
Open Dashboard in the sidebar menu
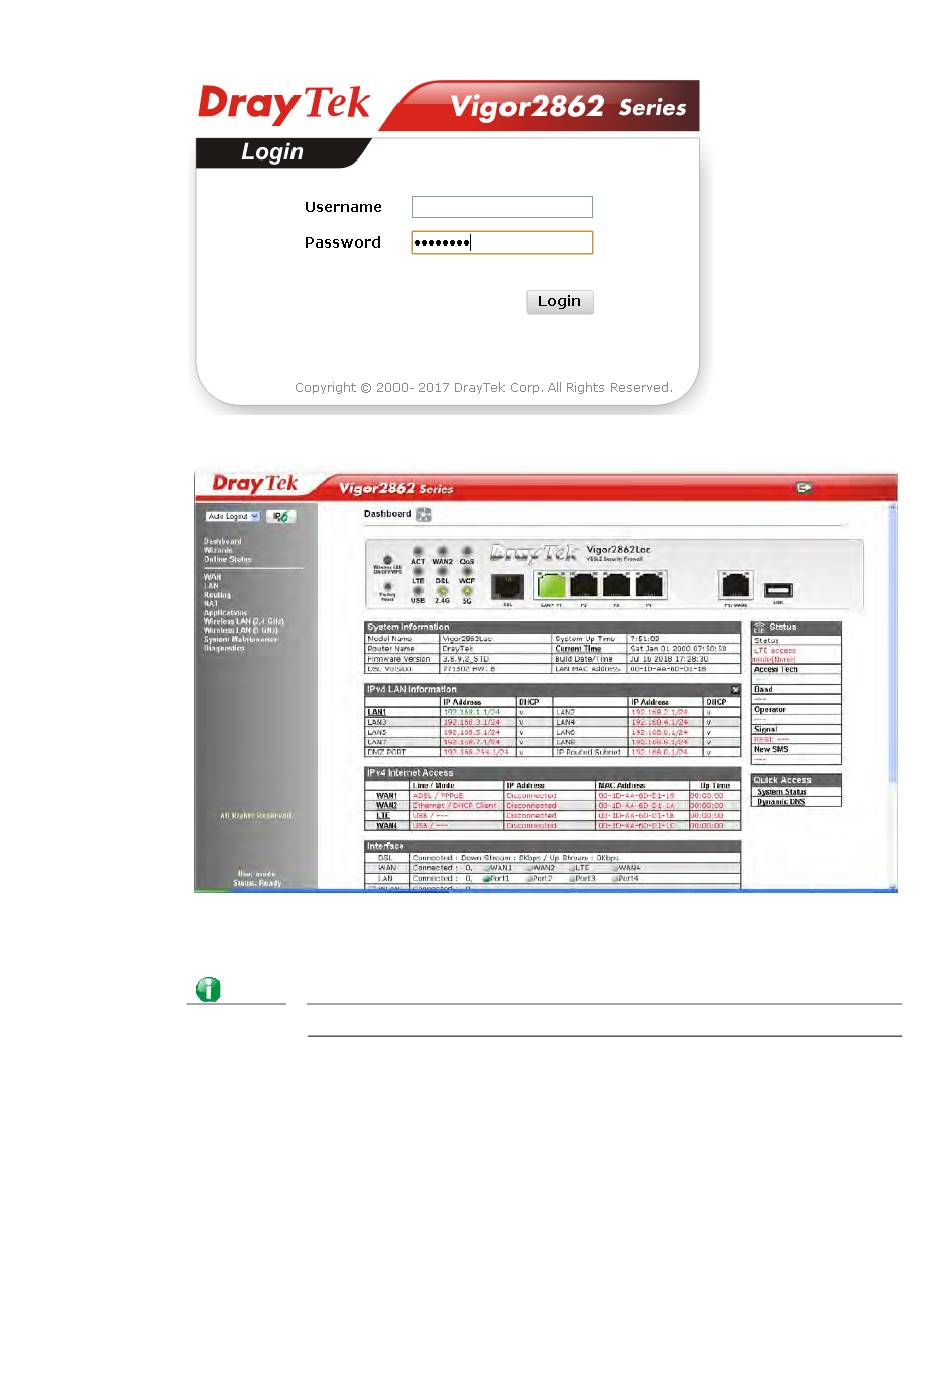[223, 541]
